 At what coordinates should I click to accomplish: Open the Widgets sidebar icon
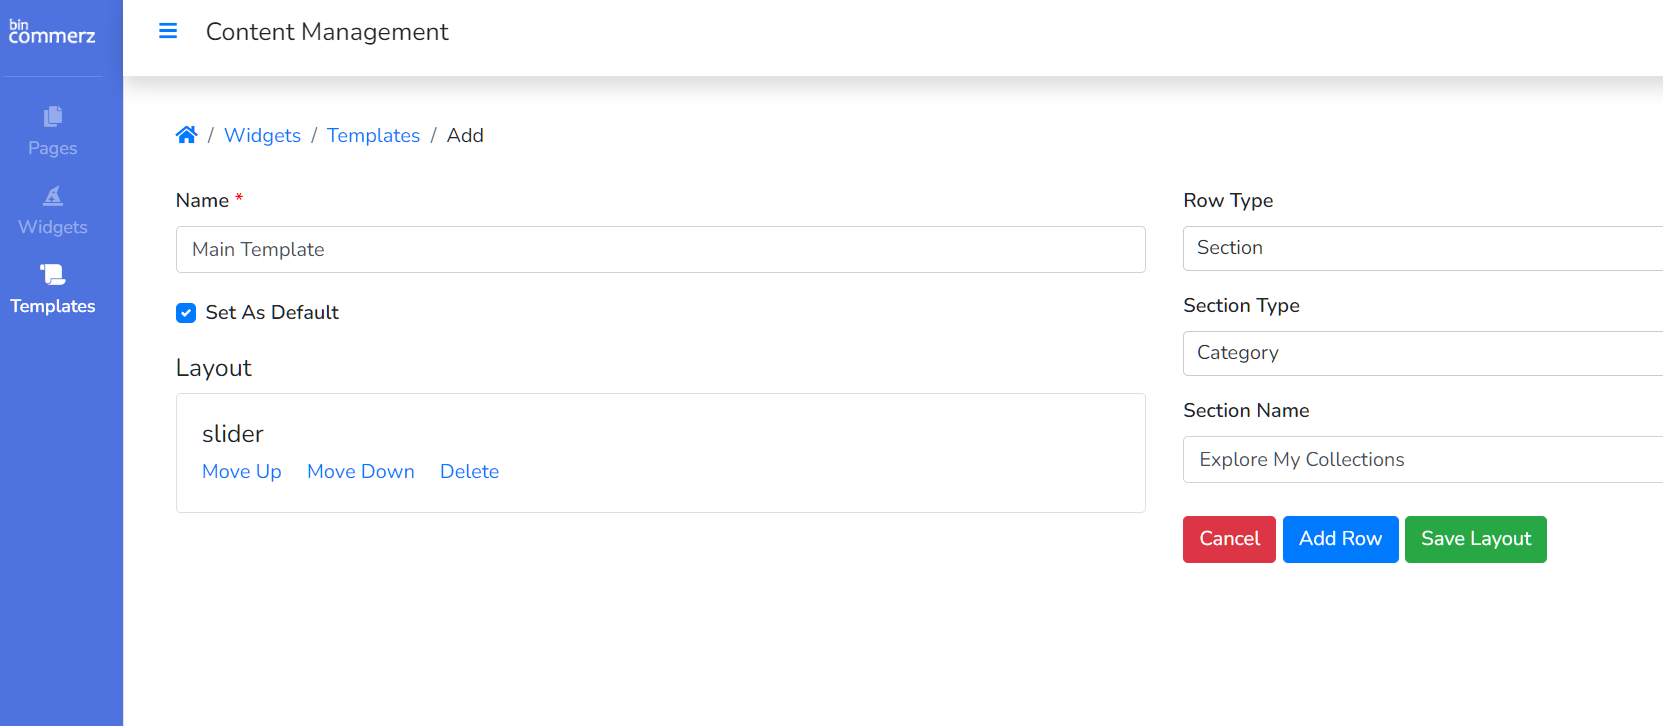[x=53, y=196]
